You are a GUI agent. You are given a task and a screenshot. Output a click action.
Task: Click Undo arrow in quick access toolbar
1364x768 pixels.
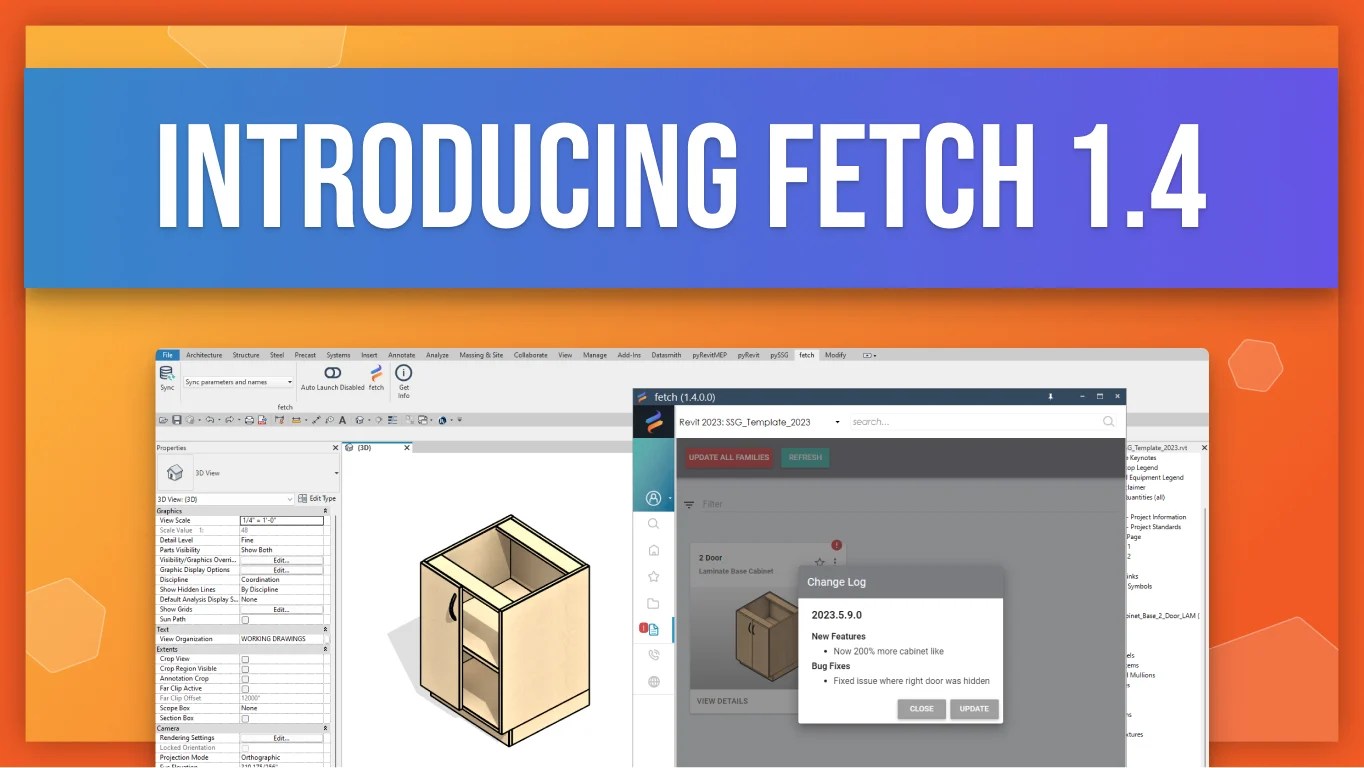(x=210, y=420)
